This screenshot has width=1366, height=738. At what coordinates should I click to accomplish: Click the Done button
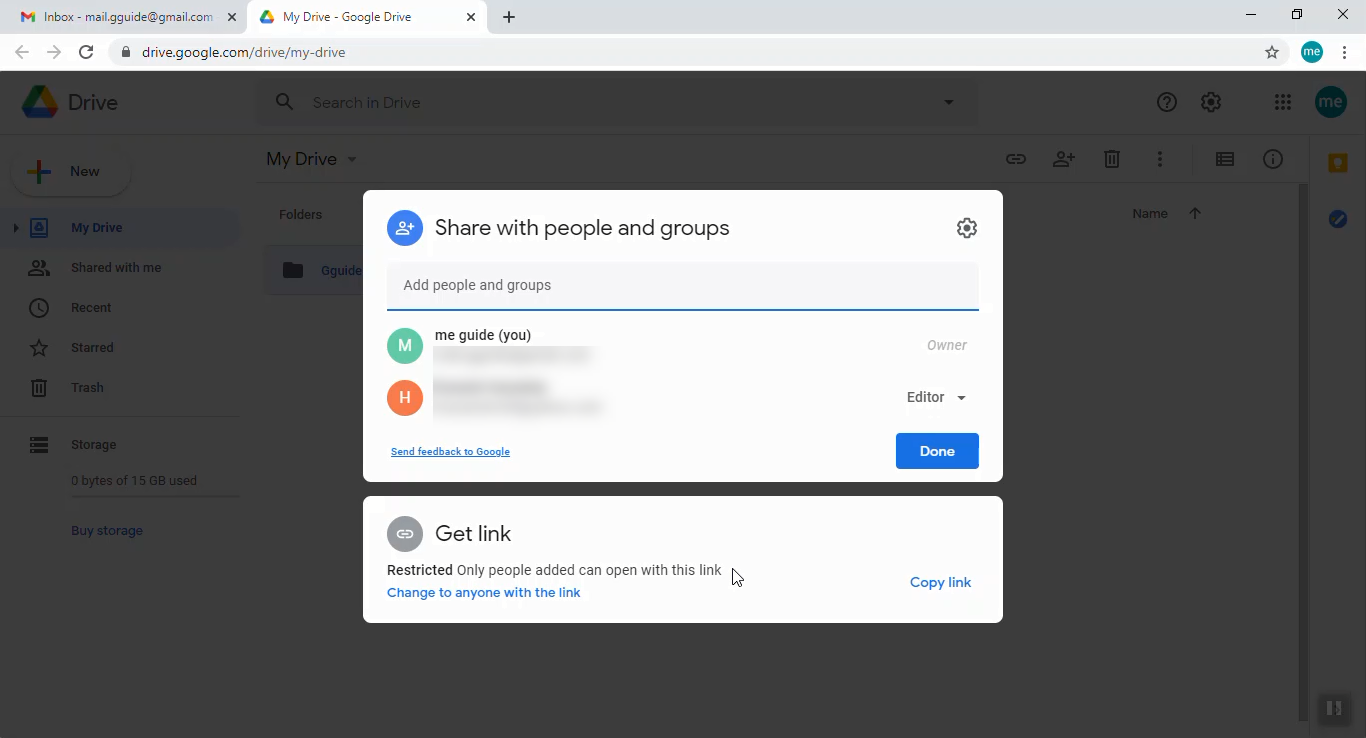(937, 451)
